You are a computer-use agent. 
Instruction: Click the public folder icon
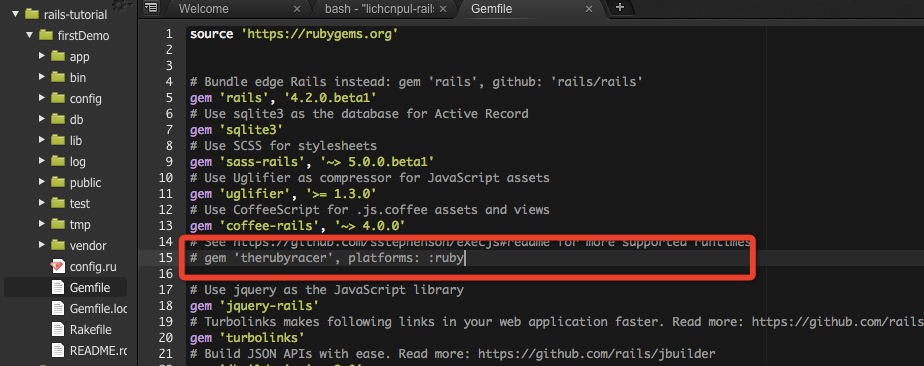[x=57, y=182]
